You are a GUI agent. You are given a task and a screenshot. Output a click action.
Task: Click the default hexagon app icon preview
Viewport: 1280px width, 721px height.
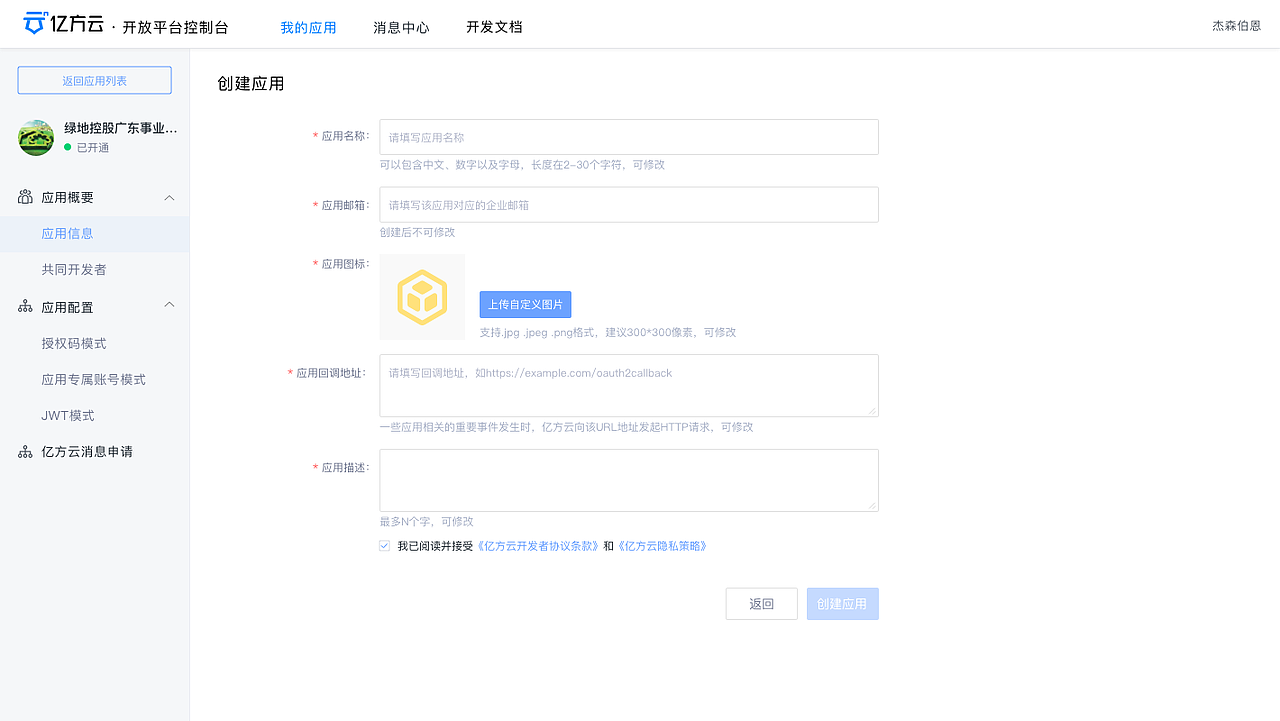422,296
